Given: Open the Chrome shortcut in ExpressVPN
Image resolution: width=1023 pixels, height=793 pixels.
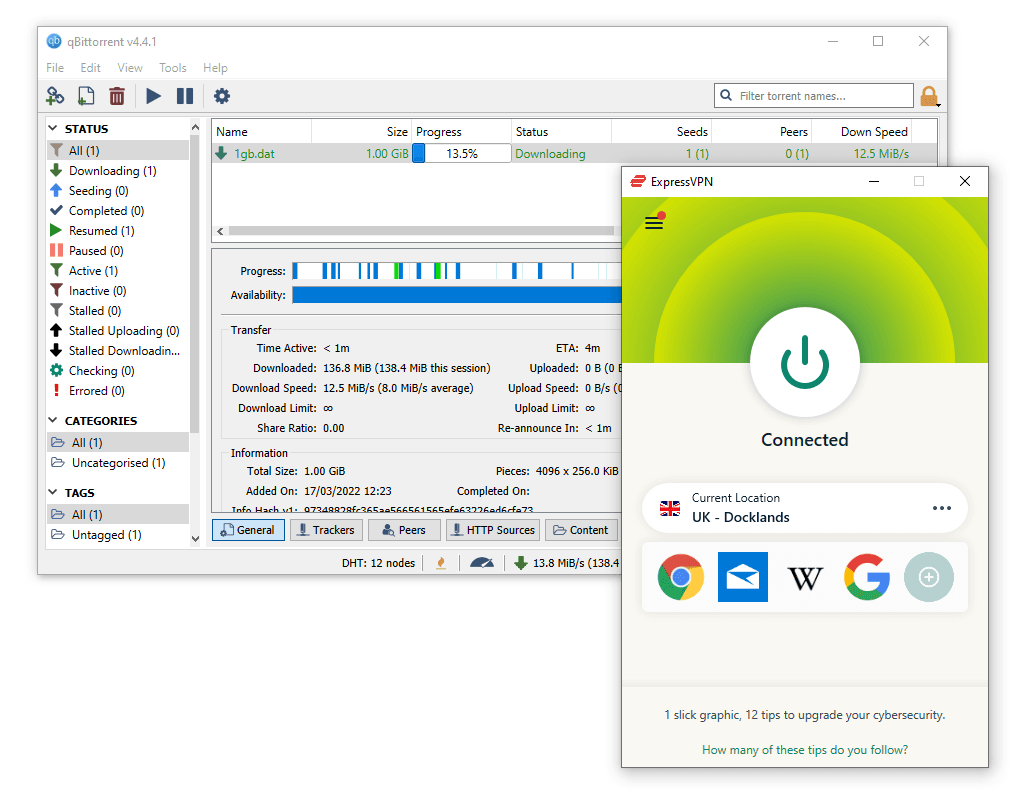Looking at the screenshot, I should tap(680, 577).
